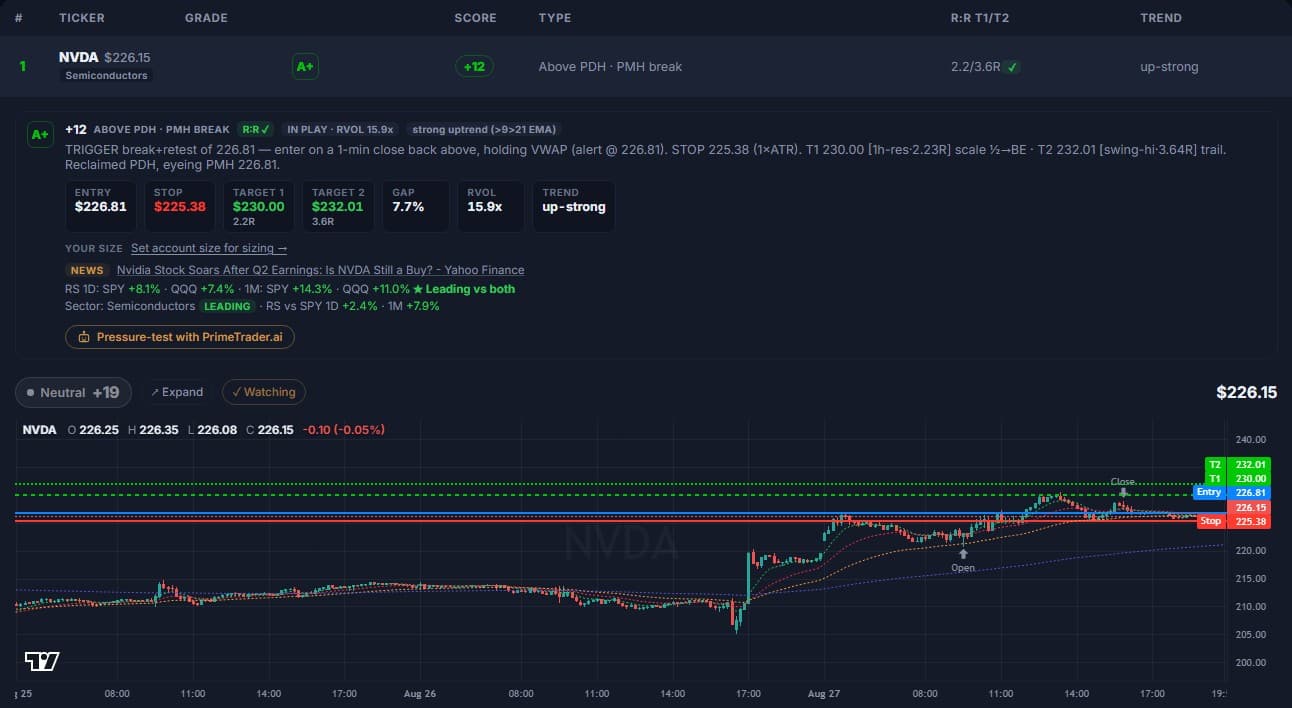Open the Nvidia Stock Soars news link
1292x708 pixels.
pyautogui.click(x=320, y=270)
